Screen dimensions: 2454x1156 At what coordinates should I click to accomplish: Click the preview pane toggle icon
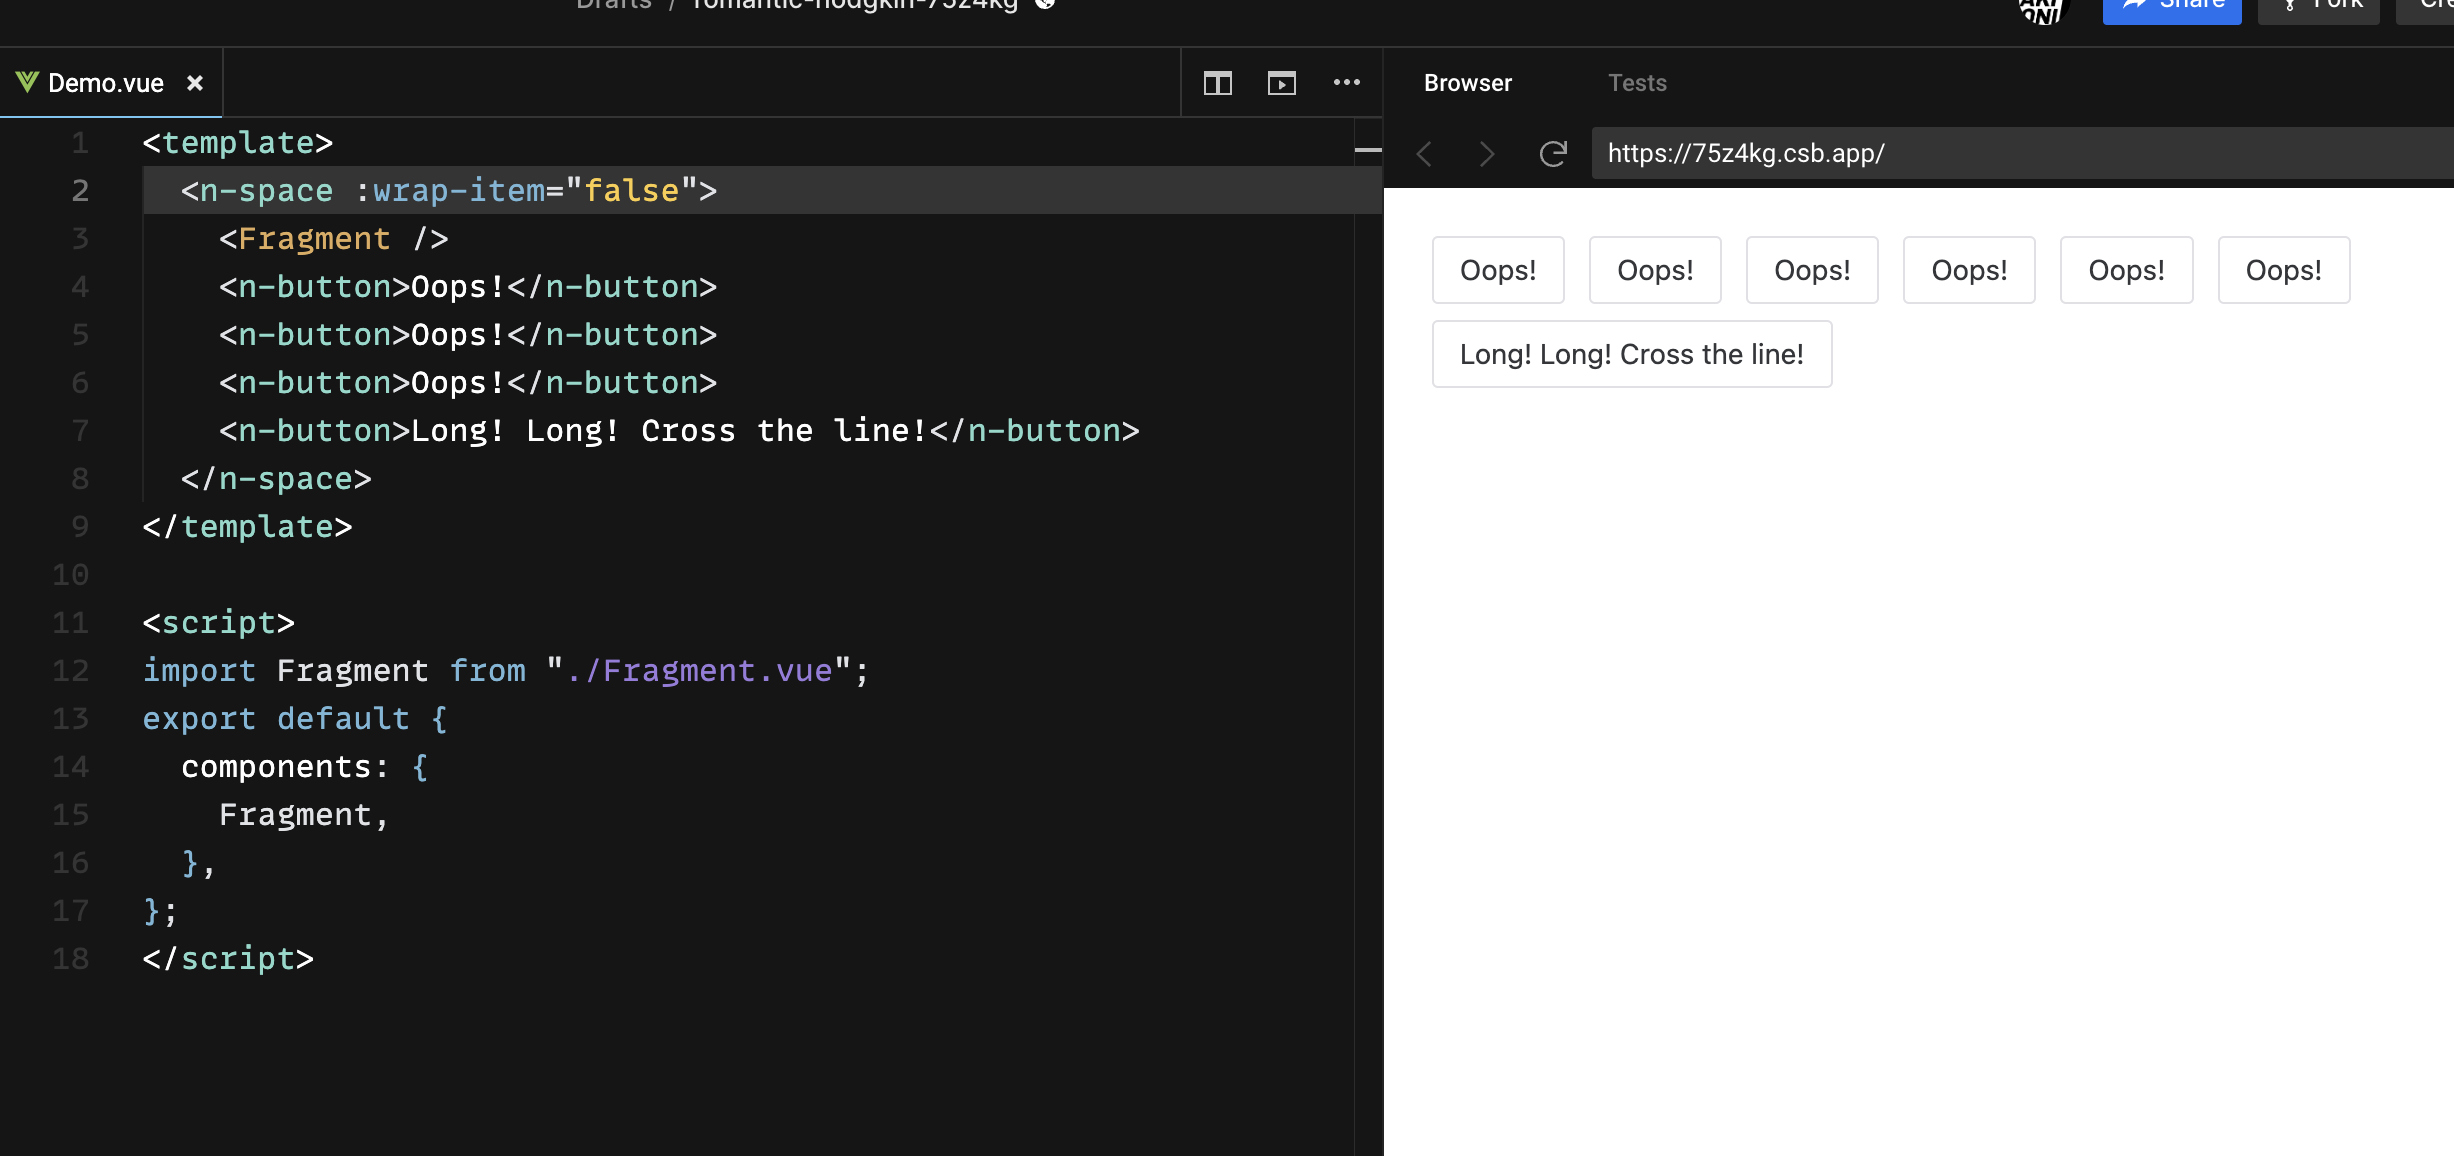[x=1281, y=83]
